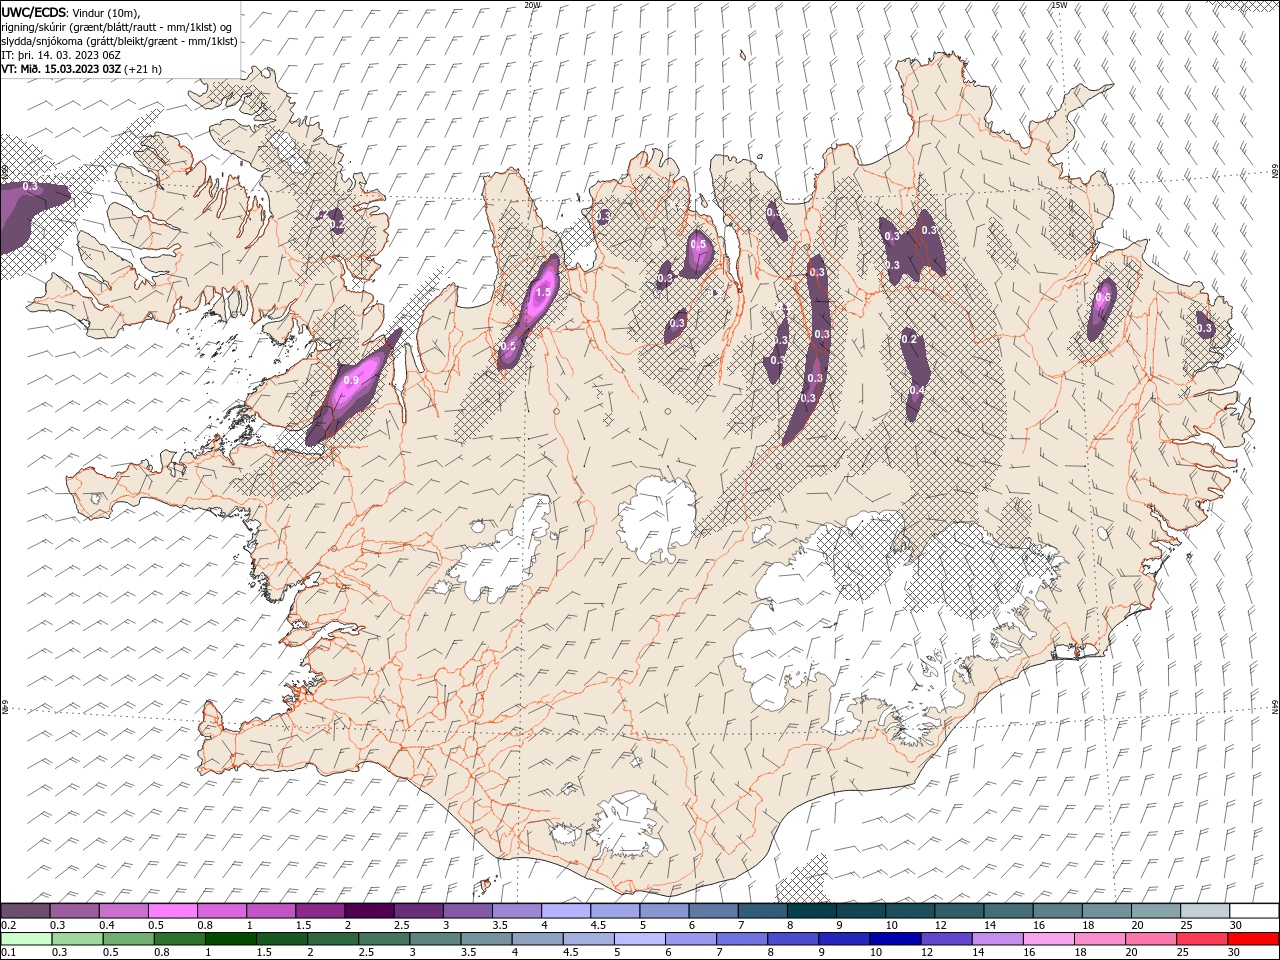Click the 'slydda/snjókoma' legend description line
The image size is (1280, 960).
coord(119,41)
